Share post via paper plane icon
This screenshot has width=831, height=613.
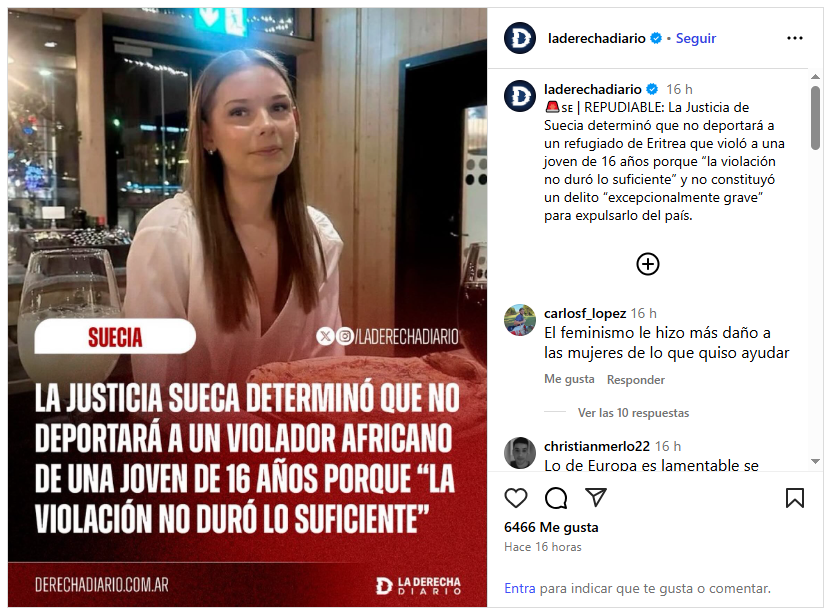point(596,497)
